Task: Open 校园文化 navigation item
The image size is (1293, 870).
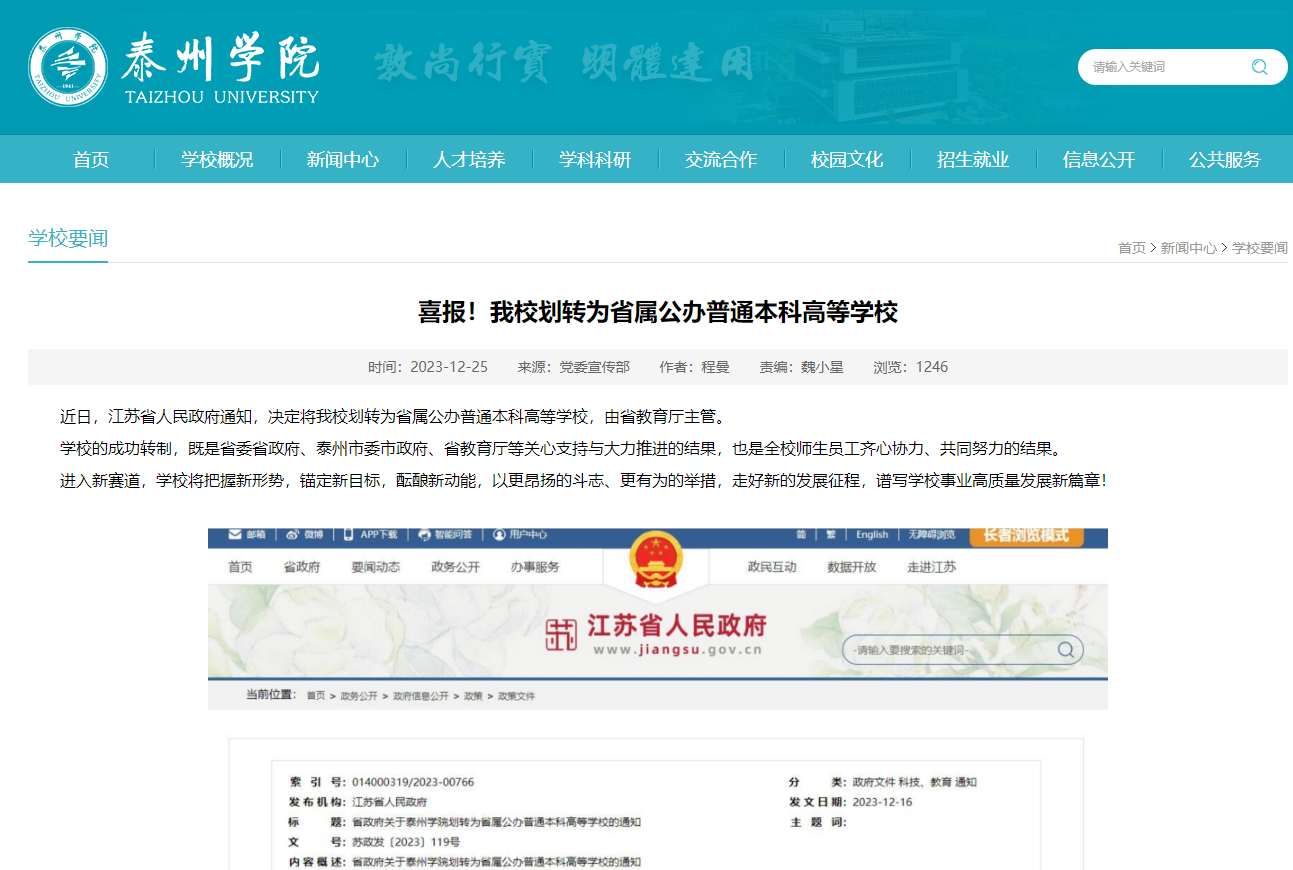Action: [x=847, y=159]
